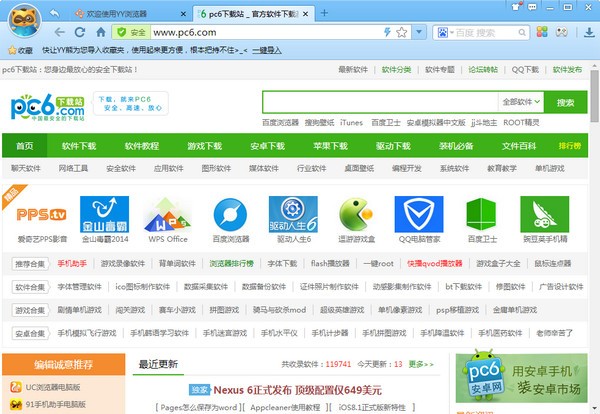Image resolution: width=600 pixels, height=414 pixels.
Task: Open the 金山毒霸2014 icon
Action: point(104,213)
